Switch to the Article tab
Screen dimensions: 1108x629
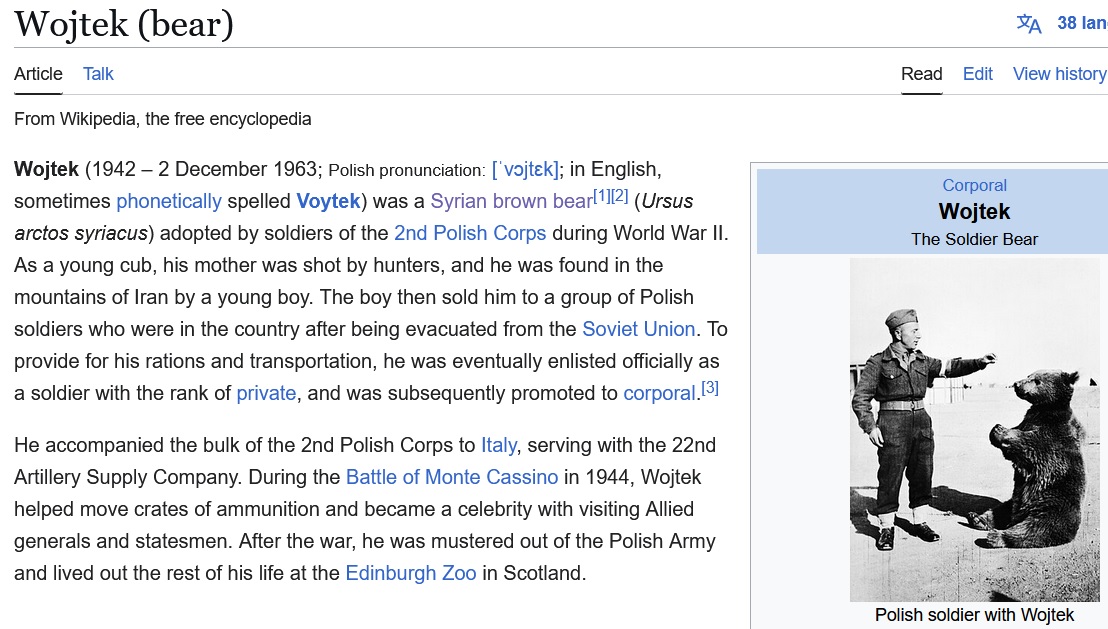tap(38, 74)
